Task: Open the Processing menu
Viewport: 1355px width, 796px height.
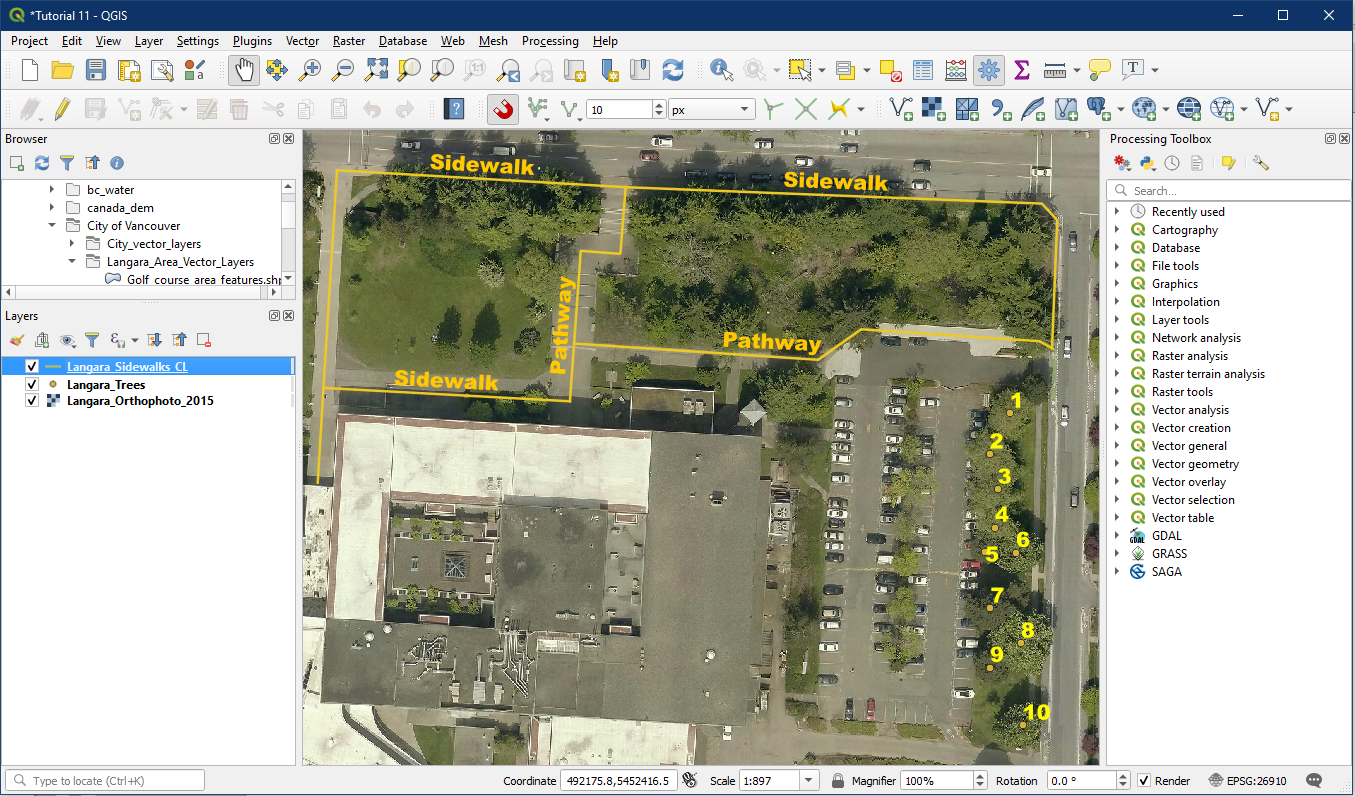Action: pos(549,41)
